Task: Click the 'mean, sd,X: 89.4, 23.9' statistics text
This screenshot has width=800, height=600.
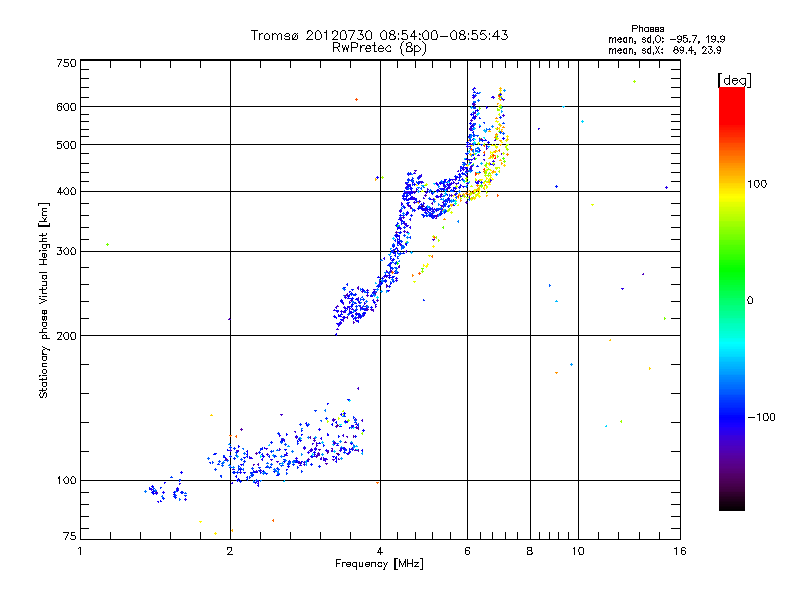Action: coord(664,50)
